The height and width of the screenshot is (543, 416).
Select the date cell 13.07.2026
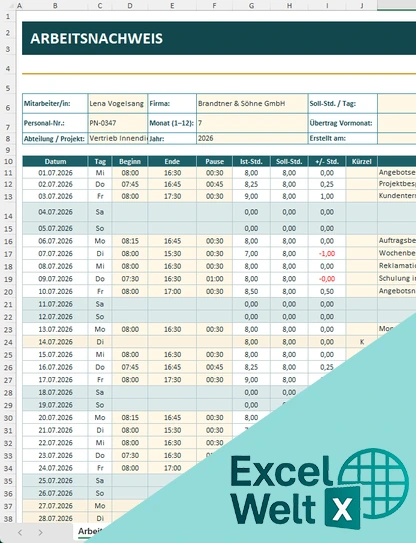click(x=55, y=329)
